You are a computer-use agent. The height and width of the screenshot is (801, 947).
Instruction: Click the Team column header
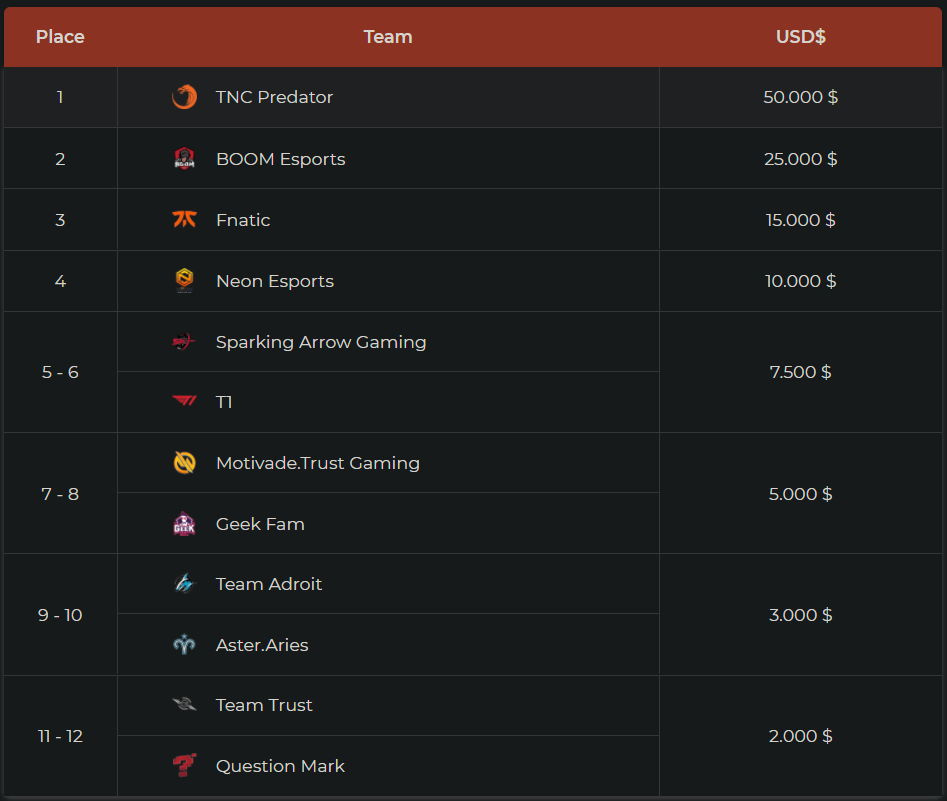click(388, 37)
